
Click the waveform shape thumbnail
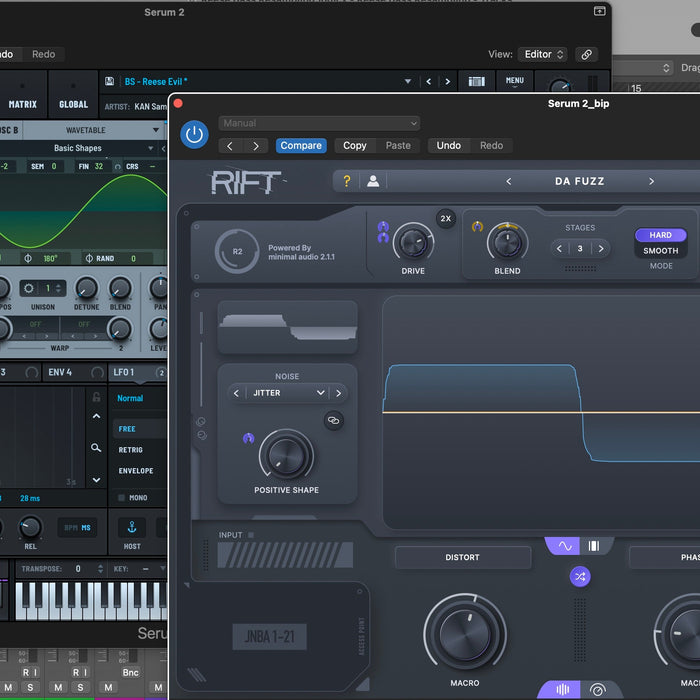[288, 327]
